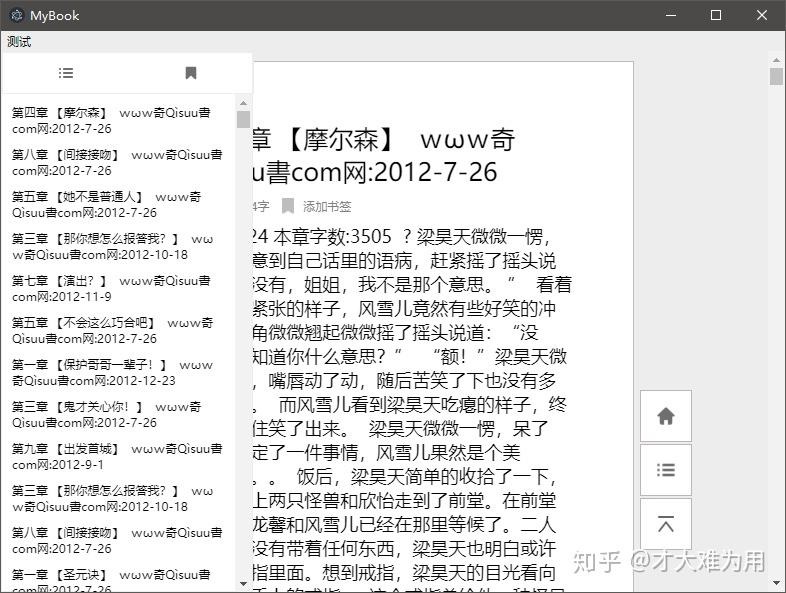Open the 测试 menu
The width and height of the screenshot is (786, 593).
pyautogui.click(x=19, y=42)
